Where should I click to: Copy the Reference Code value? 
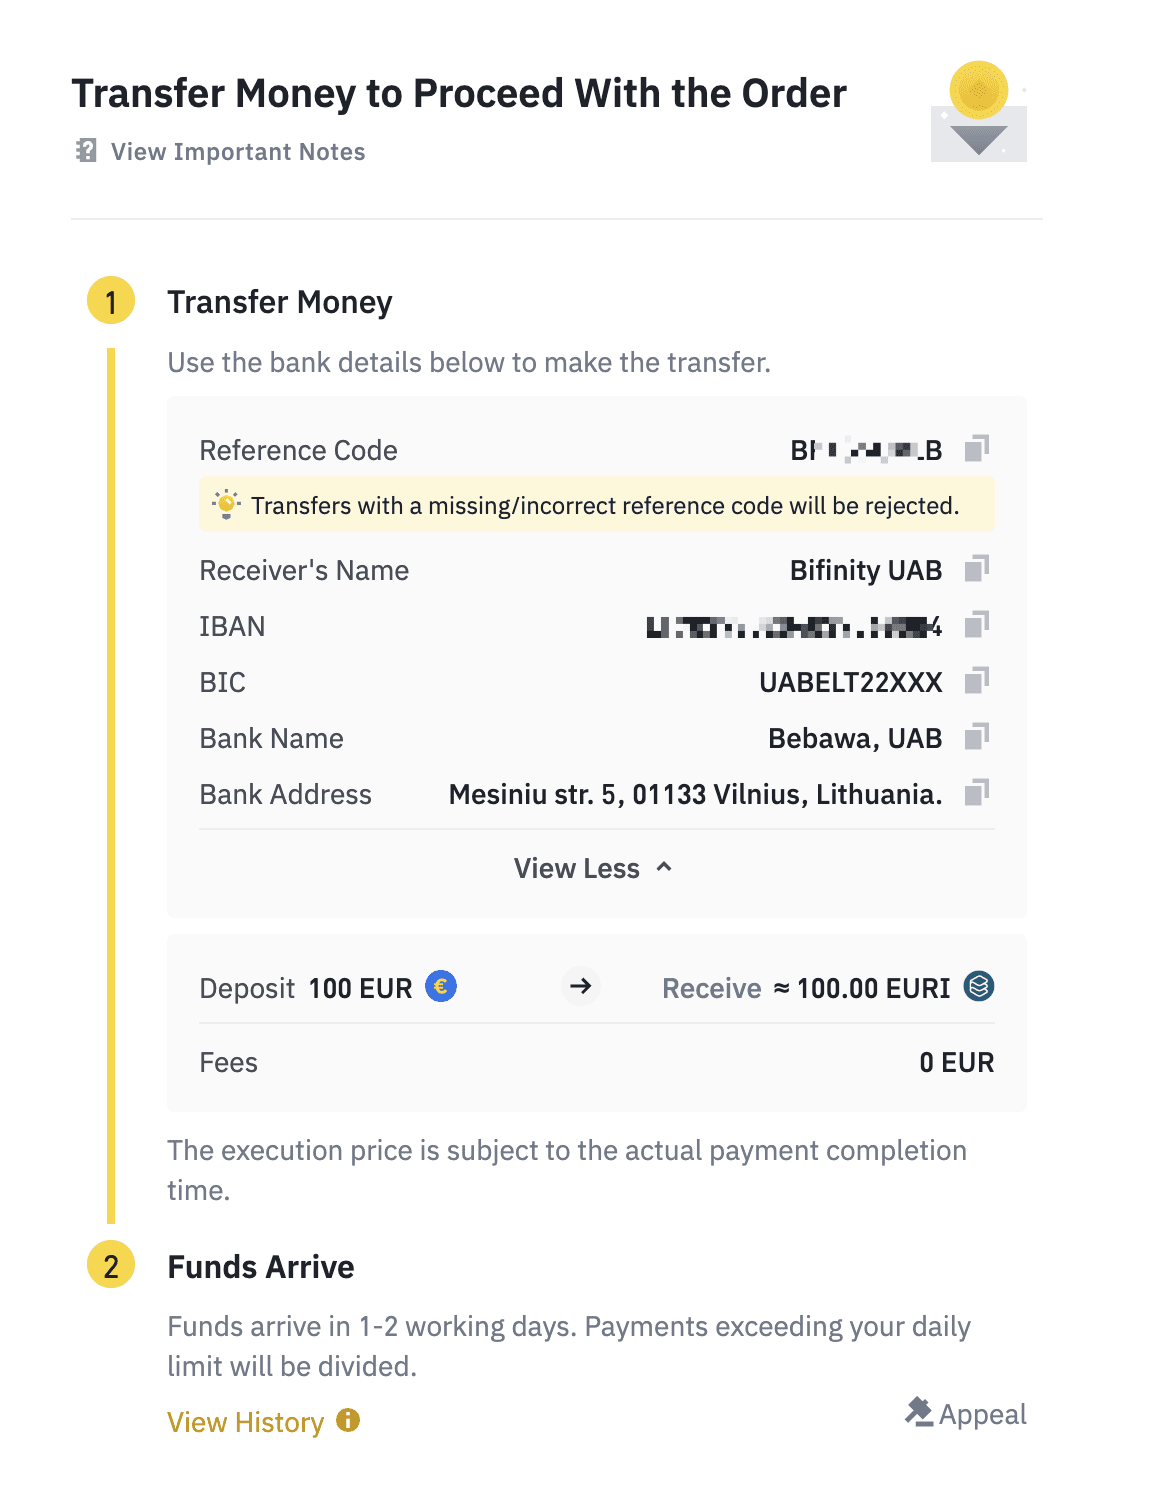pyautogui.click(x=976, y=449)
